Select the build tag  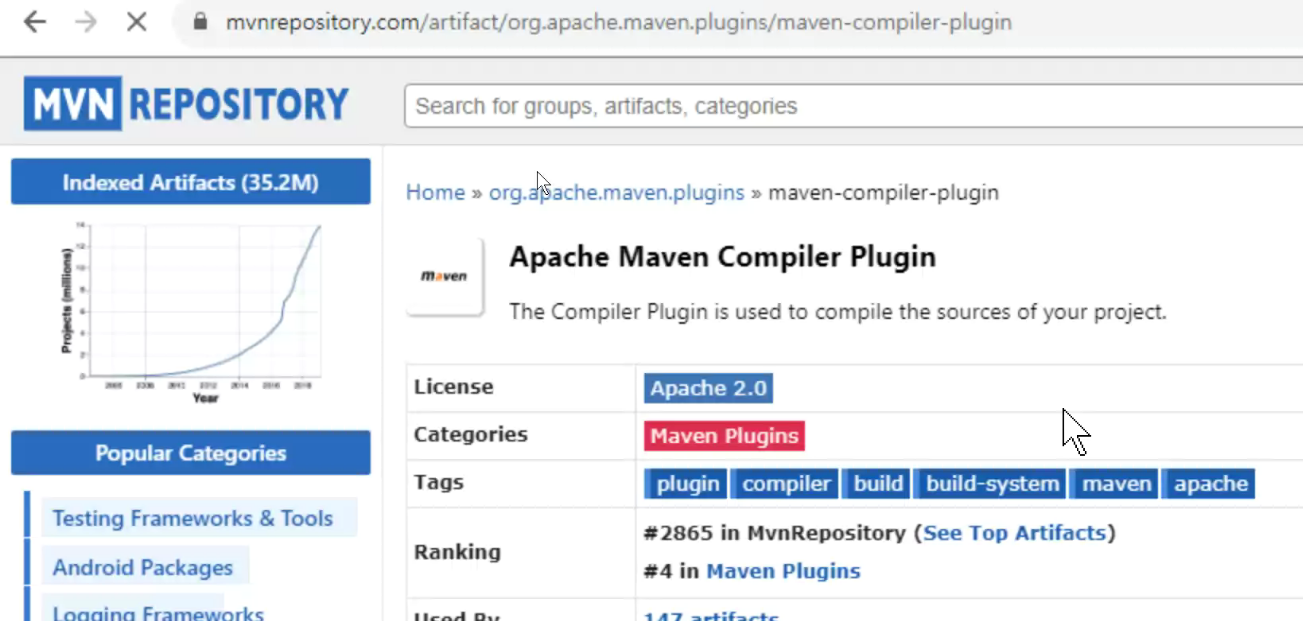[x=877, y=483]
